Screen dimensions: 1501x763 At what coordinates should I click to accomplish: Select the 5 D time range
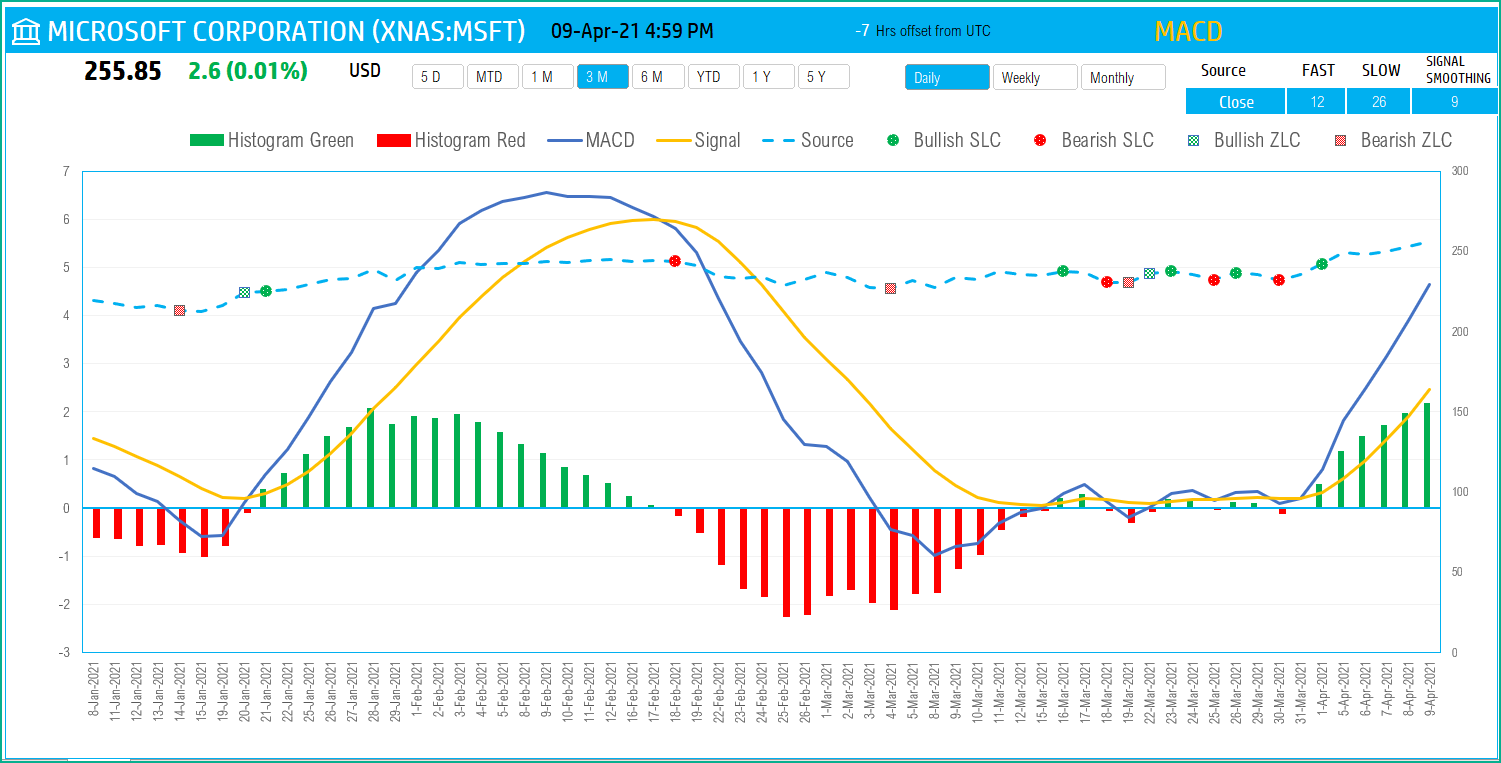click(x=438, y=77)
